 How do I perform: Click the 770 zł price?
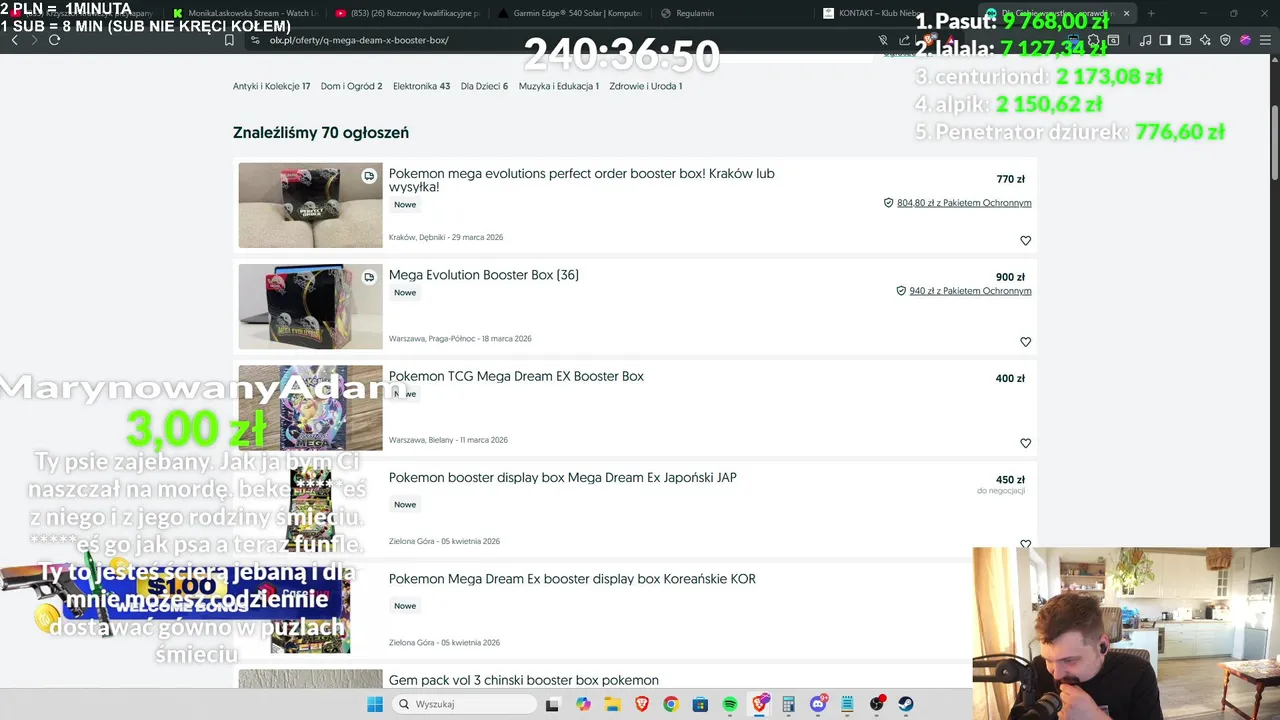1010,180
